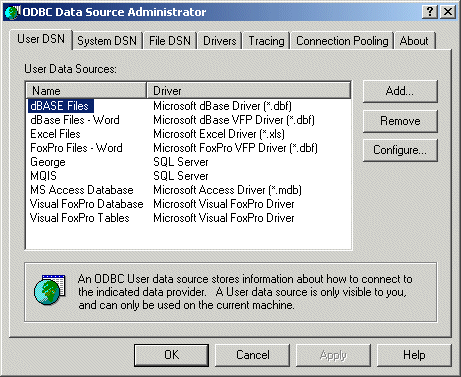The height and width of the screenshot is (377, 461).
Task: Open the Connection Pooling tab
Action: pyautogui.click(x=342, y=41)
